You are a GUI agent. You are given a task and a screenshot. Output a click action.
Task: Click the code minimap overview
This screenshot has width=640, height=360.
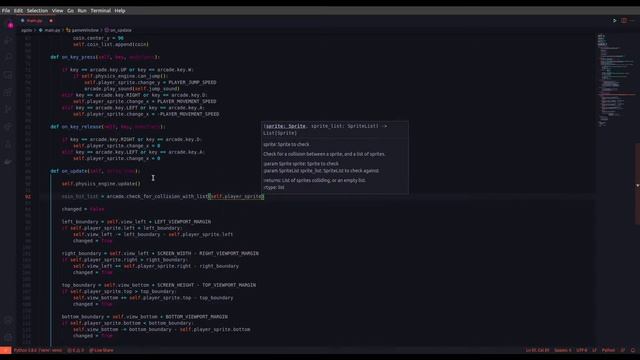[616, 81]
